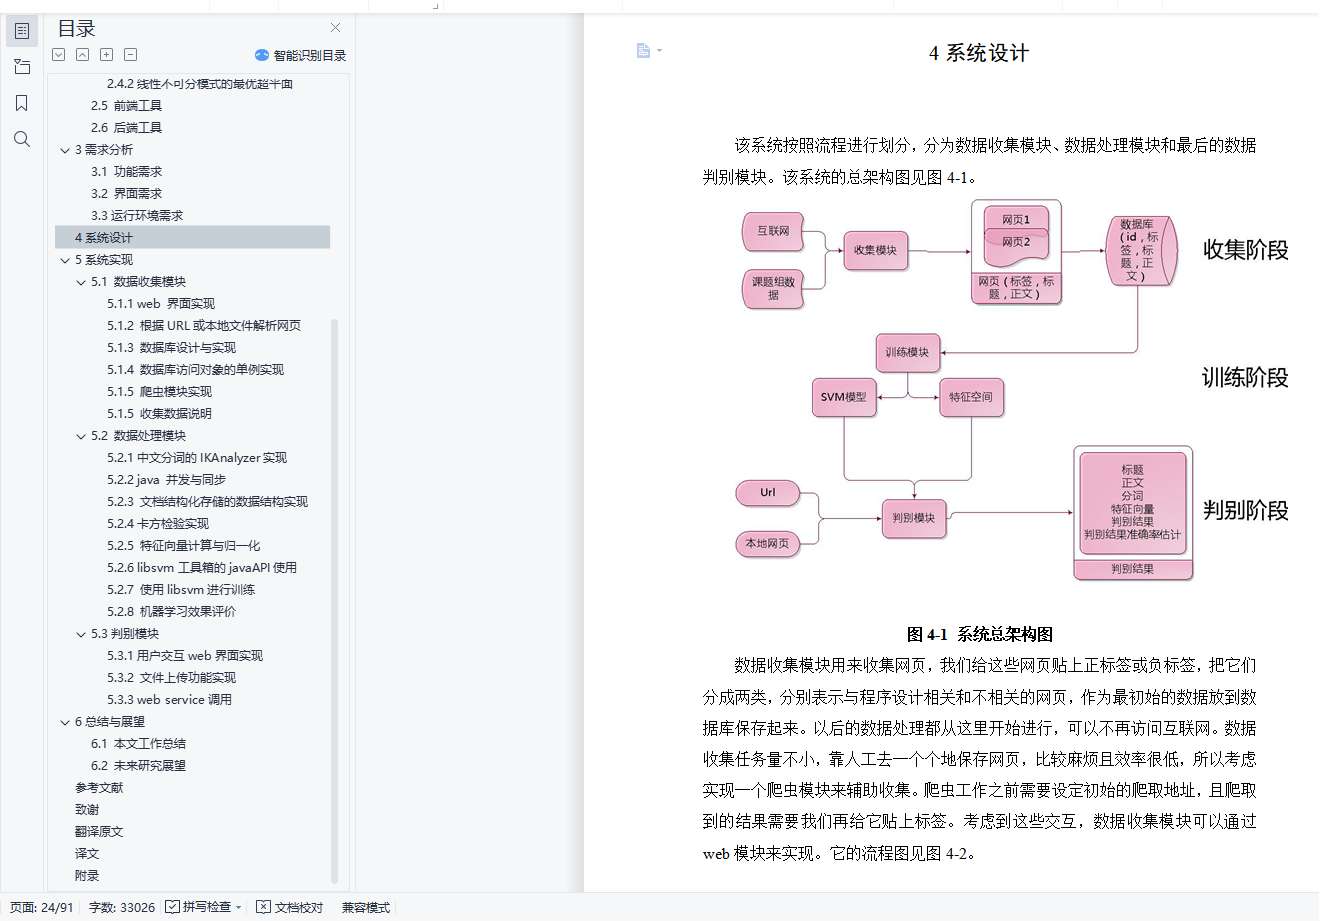This screenshot has height=921, width=1319.
Task: Navigate to 5 系统实现 heading
Action: tap(104, 260)
